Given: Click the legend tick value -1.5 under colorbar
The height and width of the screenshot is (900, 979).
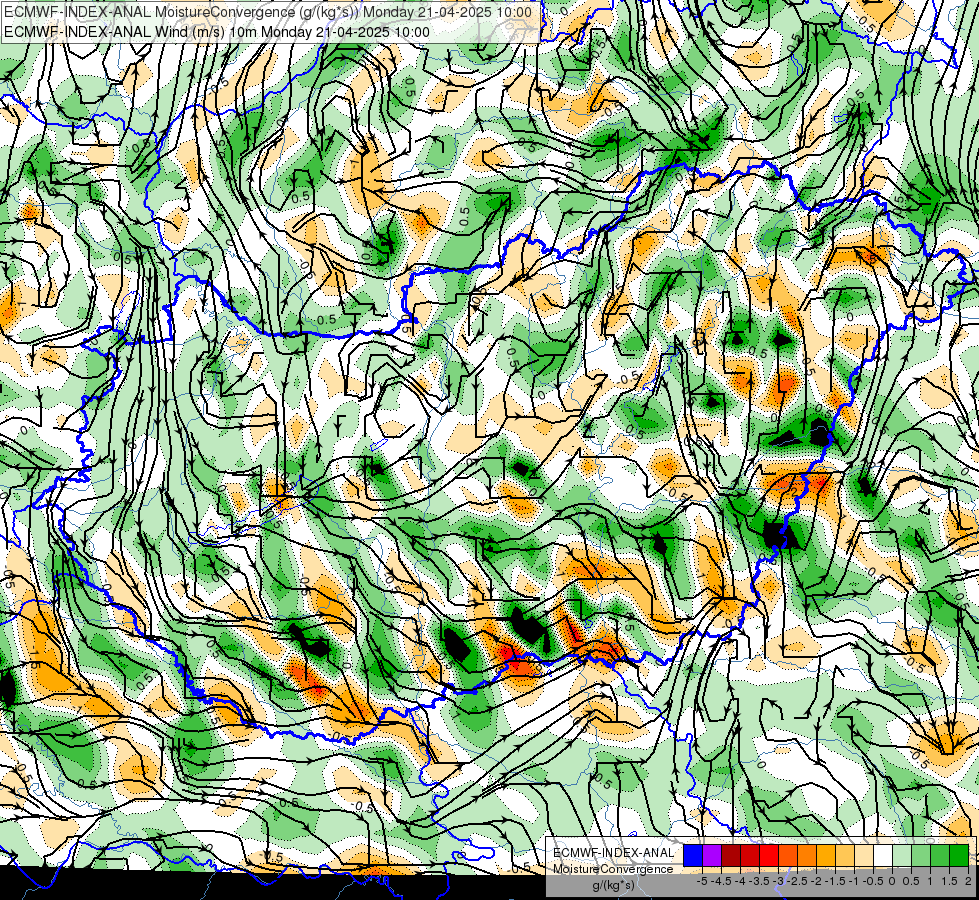Looking at the screenshot, I should pos(835,881).
